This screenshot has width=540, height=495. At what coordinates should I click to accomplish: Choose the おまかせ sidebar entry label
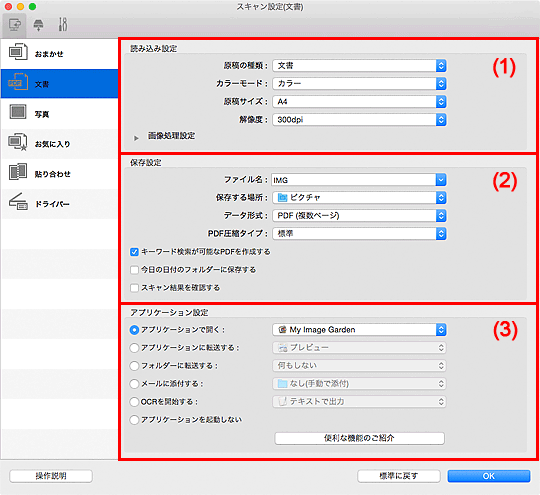pos(49,54)
